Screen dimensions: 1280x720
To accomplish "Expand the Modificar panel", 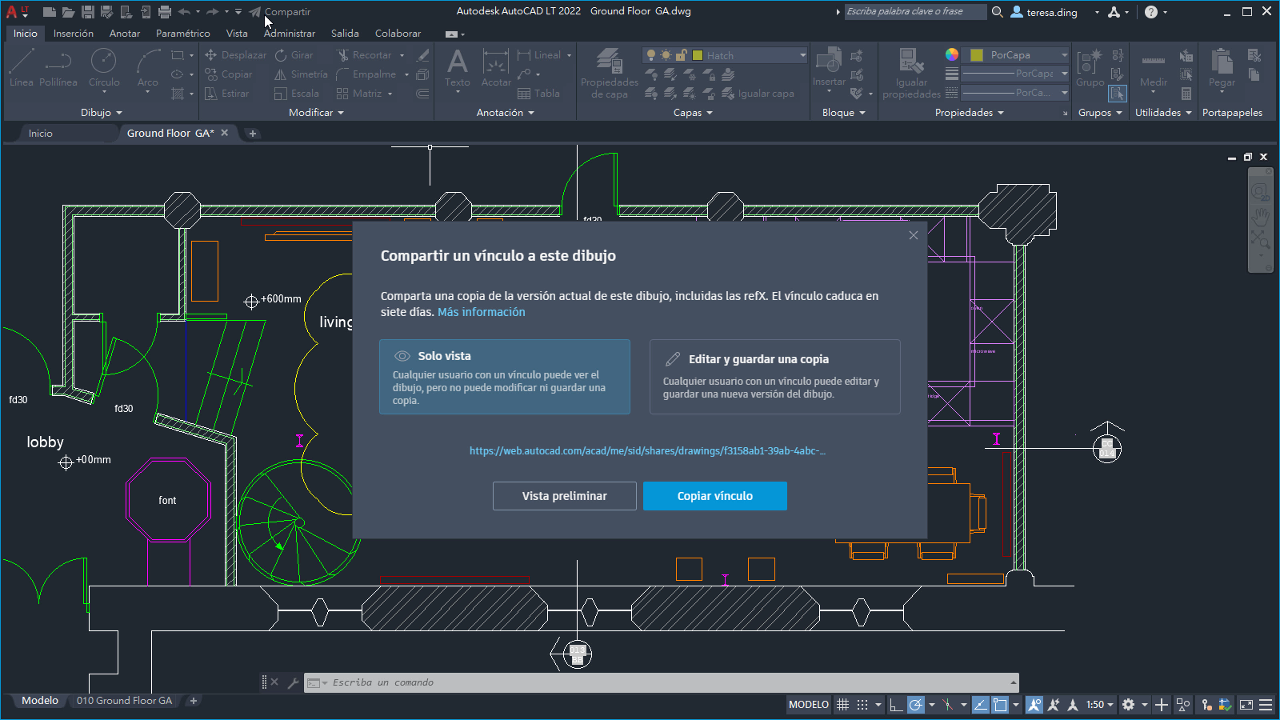I will (316, 113).
